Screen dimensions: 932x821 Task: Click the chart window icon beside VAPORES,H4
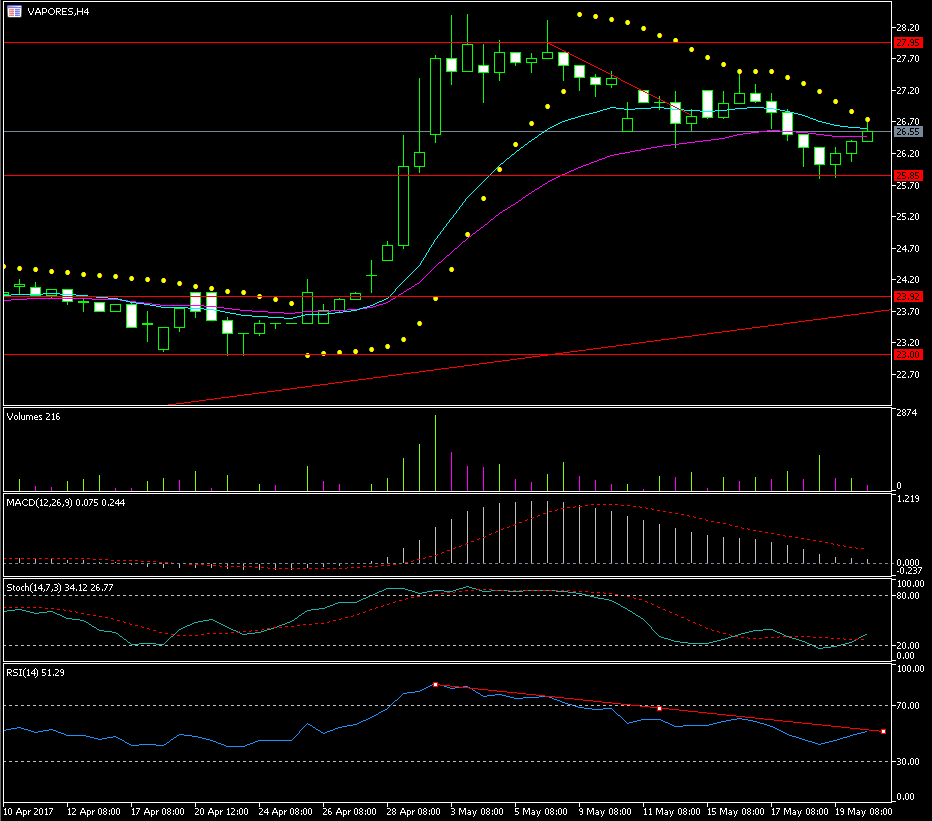point(14,10)
